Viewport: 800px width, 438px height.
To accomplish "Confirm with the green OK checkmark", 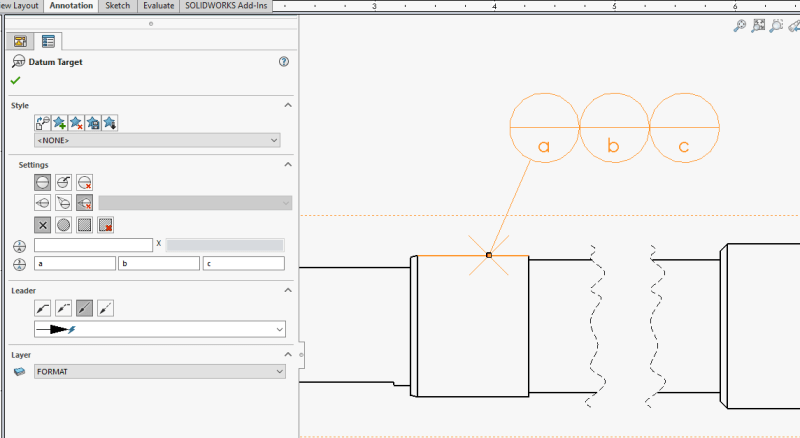I will (x=15, y=80).
